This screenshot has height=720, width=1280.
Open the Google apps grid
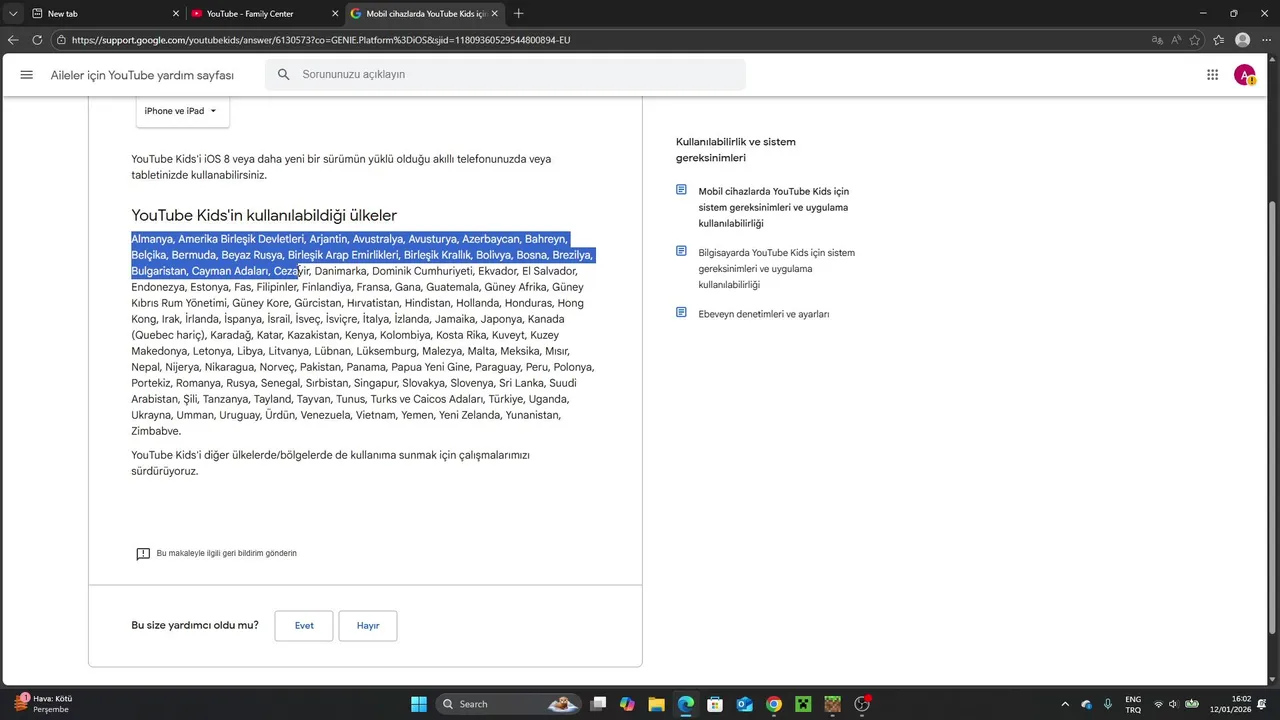(1212, 75)
